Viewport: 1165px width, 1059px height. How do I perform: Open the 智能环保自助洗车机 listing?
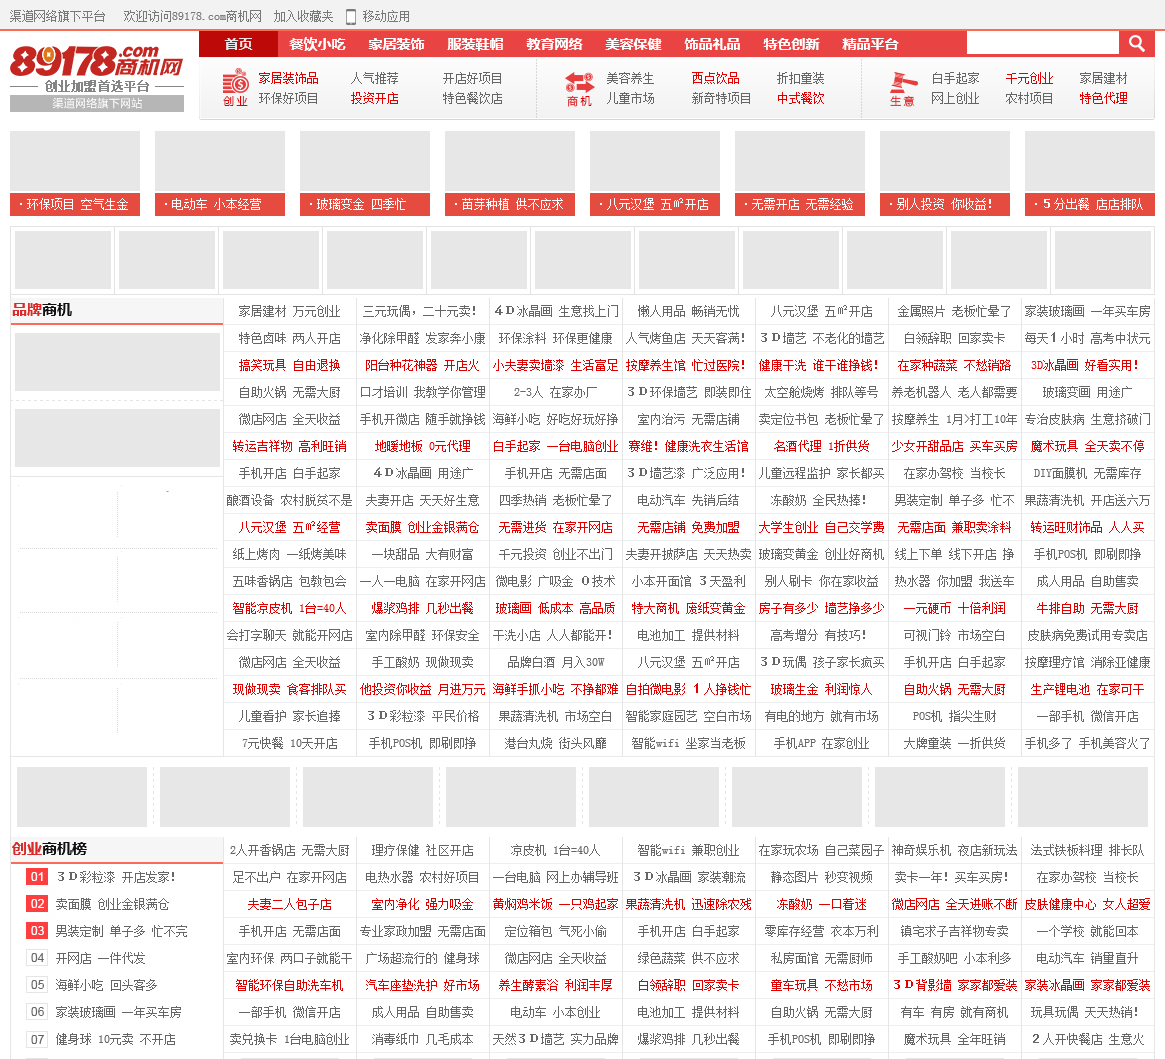[x=289, y=985]
